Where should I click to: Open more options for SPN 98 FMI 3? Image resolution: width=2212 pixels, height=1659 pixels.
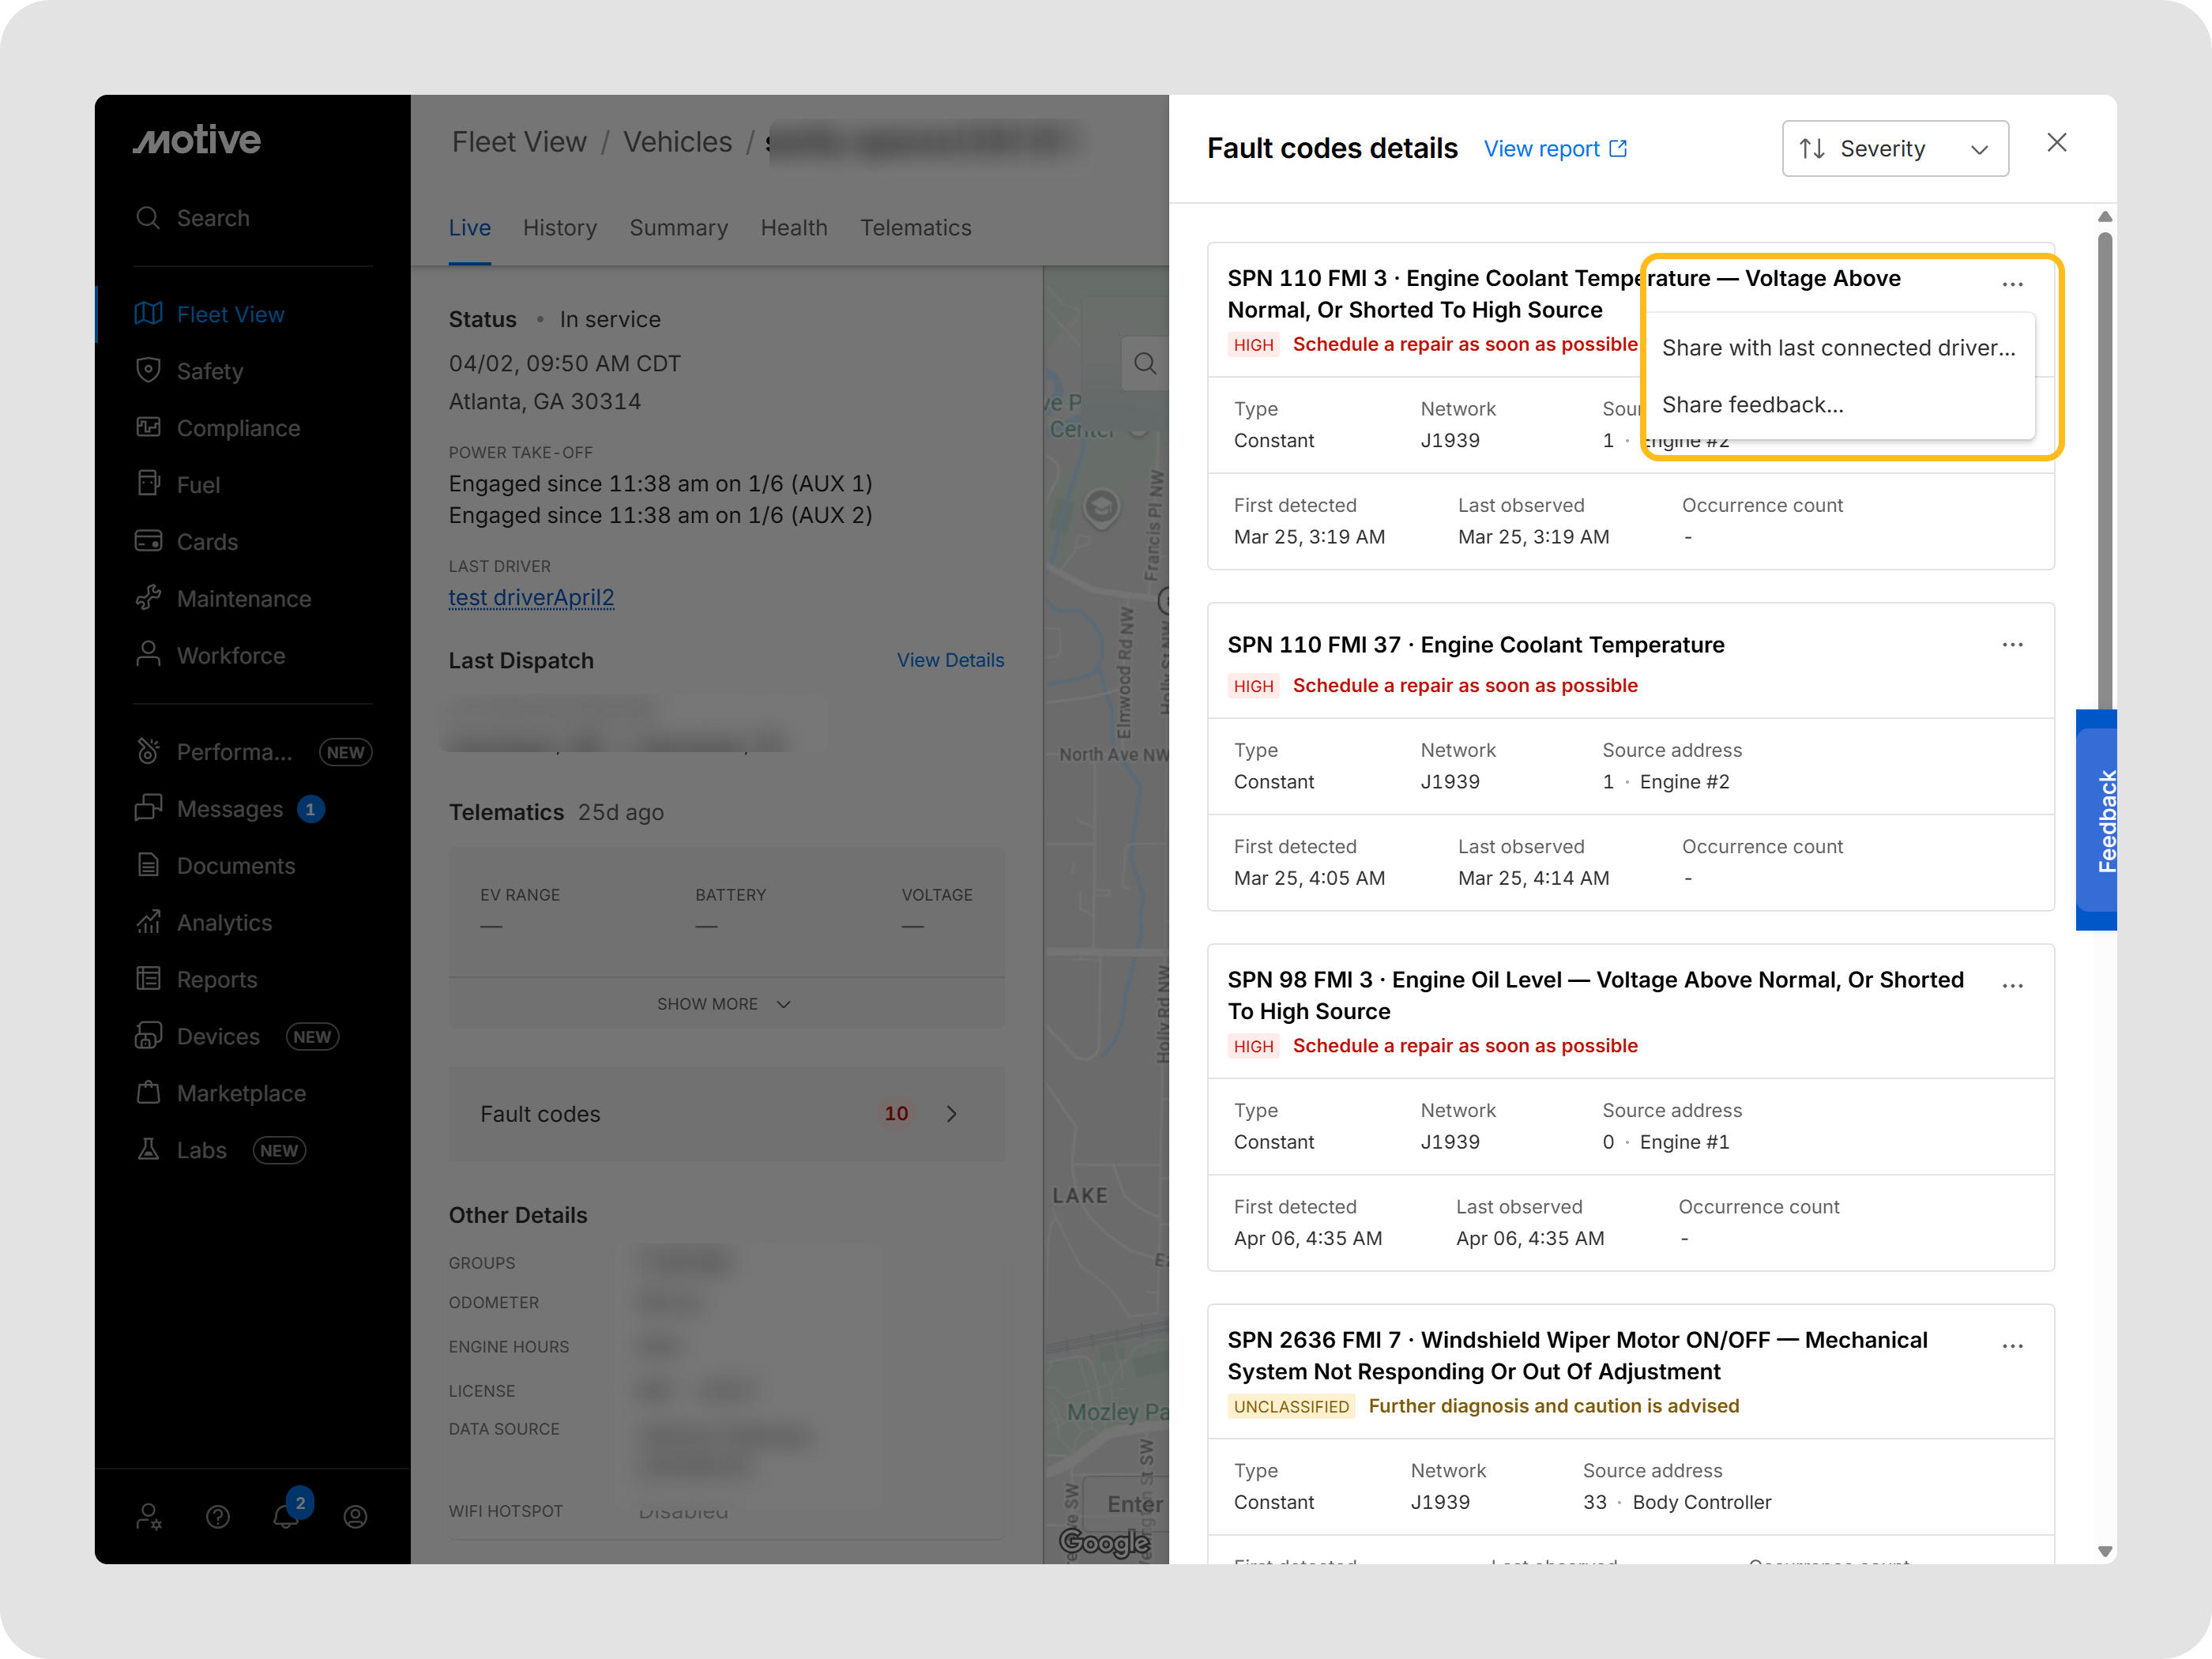pyautogui.click(x=2013, y=986)
